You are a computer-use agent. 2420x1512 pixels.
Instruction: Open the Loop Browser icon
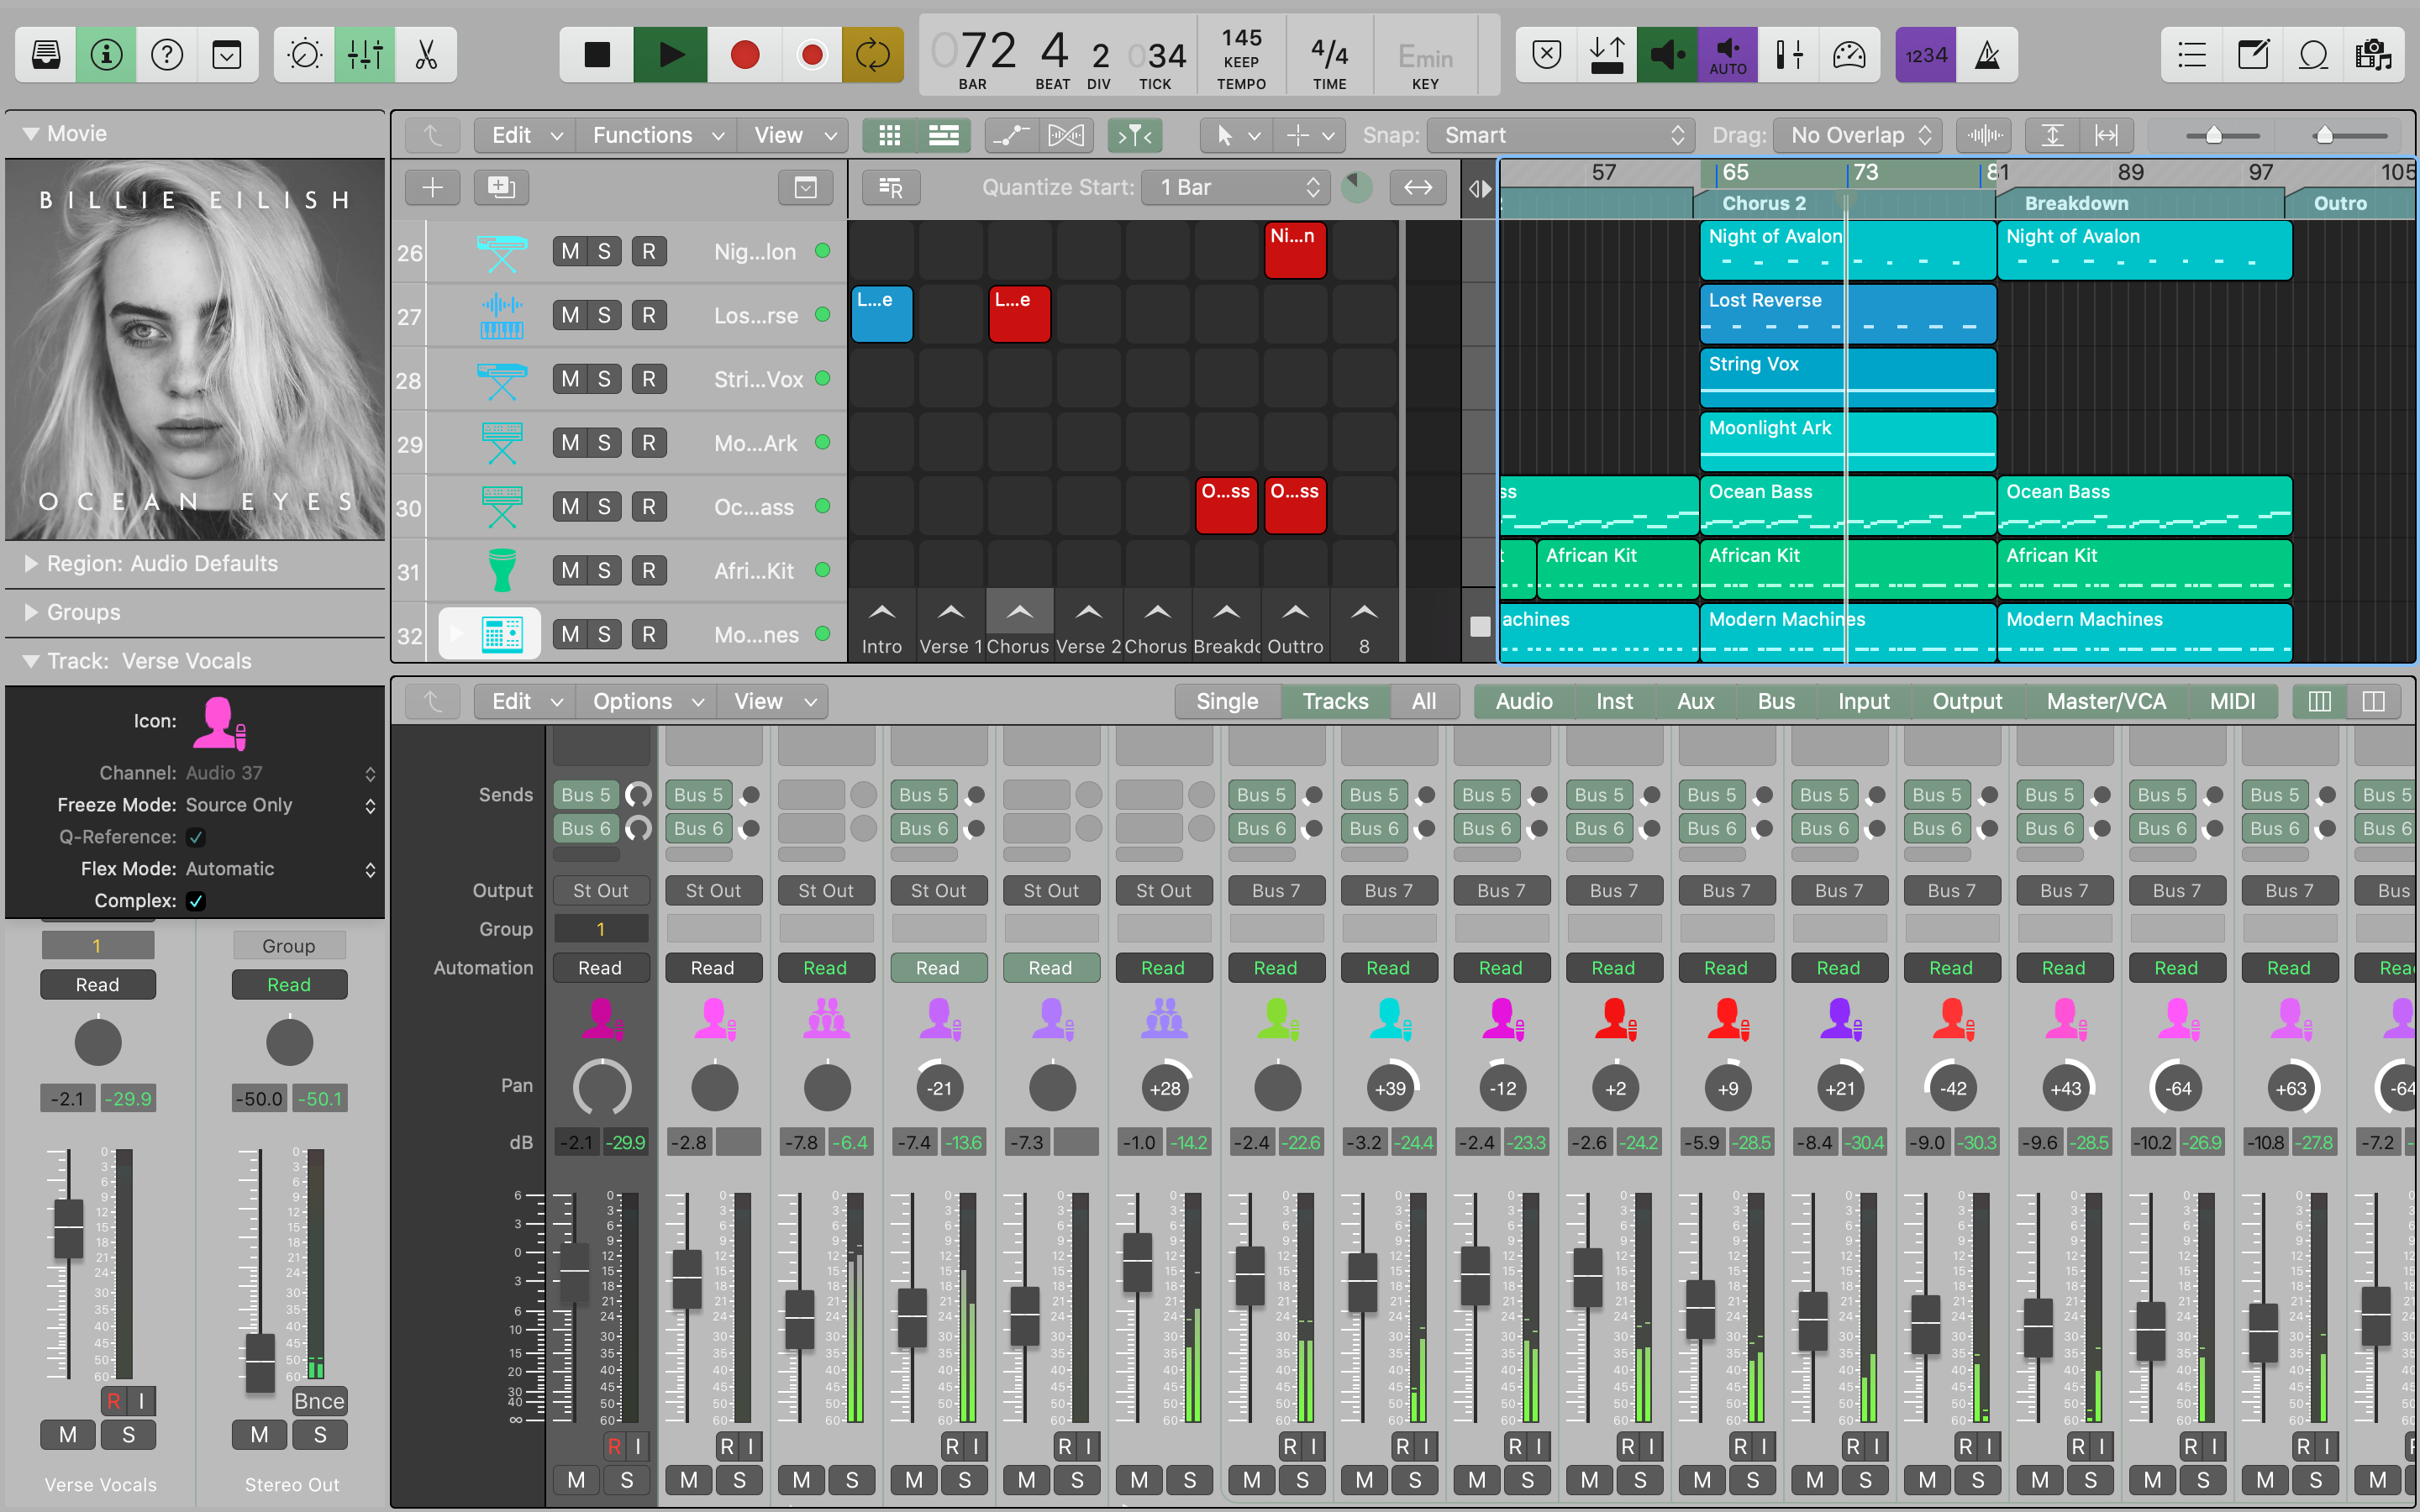pos(2313,55)
